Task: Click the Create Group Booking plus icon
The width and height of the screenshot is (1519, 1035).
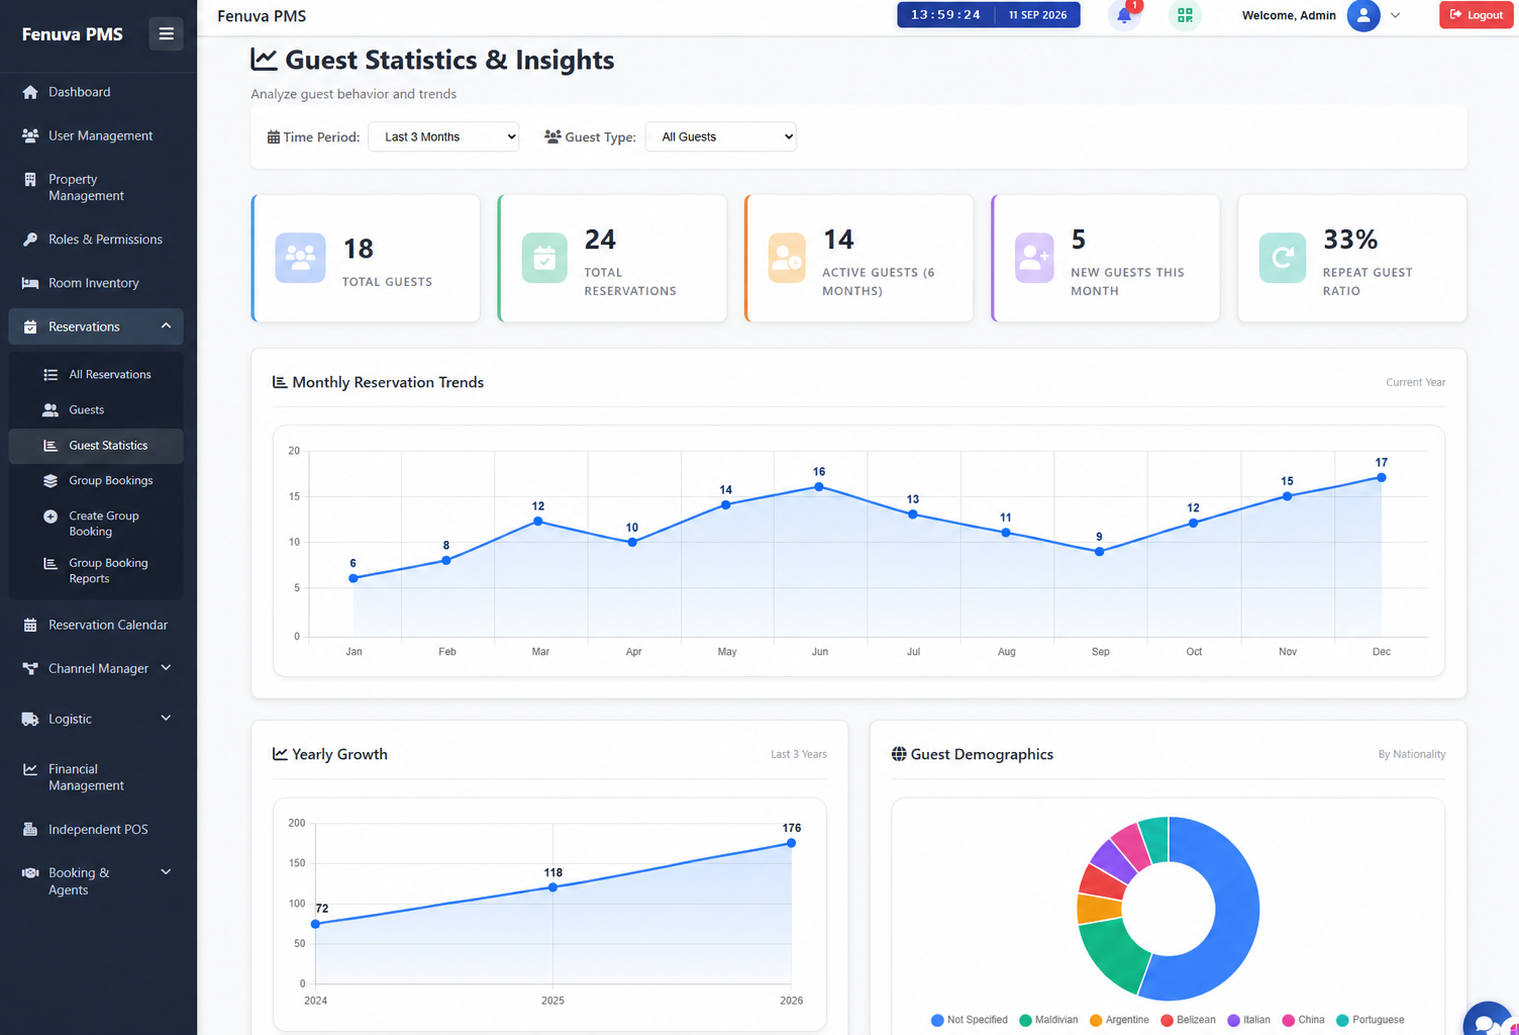Action: (x=50, y=516)
